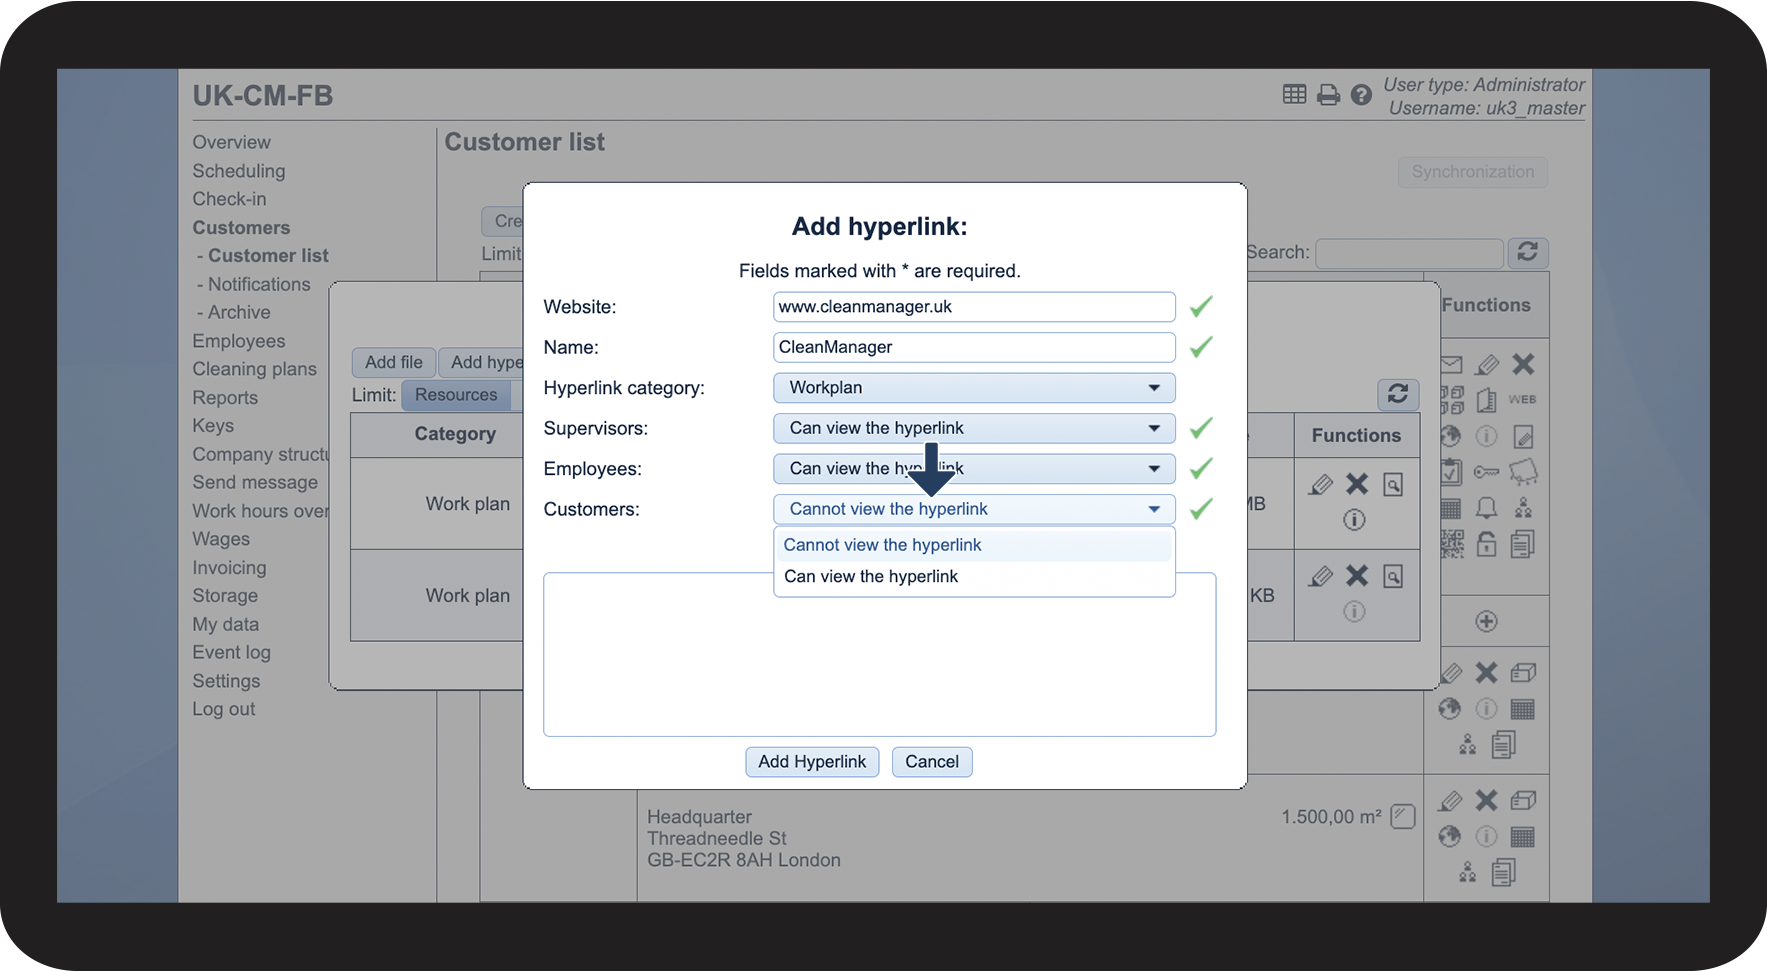Preview the Work plan resource sized in MB
1767x971 pixels.
pos(1393,485)
